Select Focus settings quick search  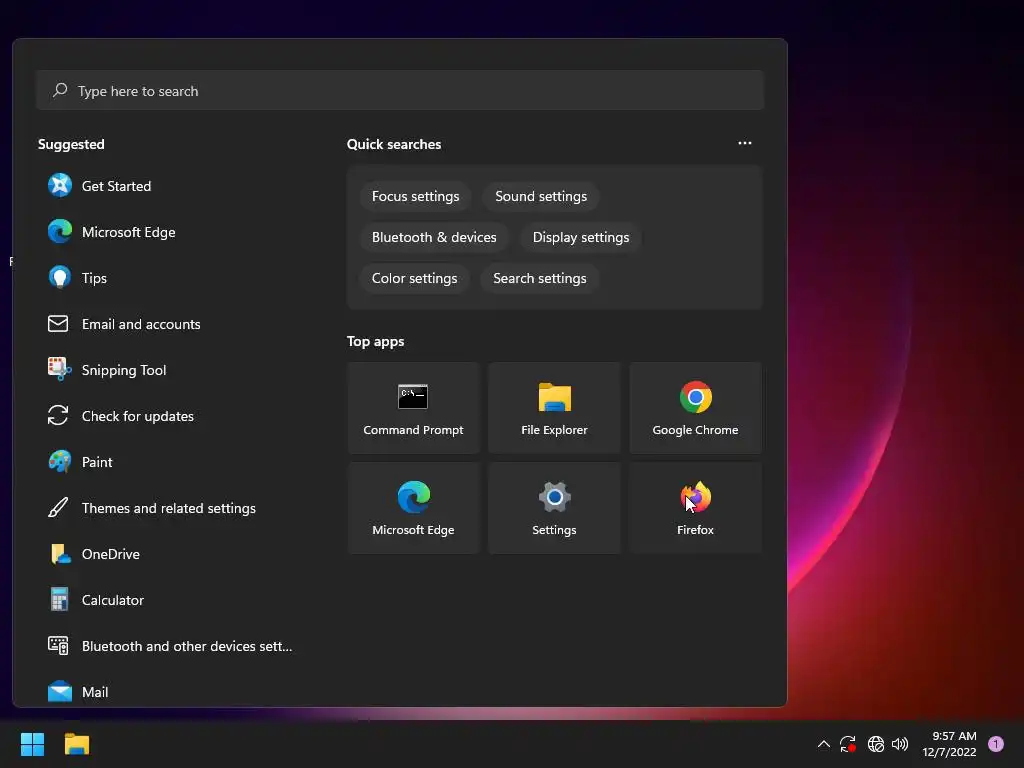pos(415,197)
